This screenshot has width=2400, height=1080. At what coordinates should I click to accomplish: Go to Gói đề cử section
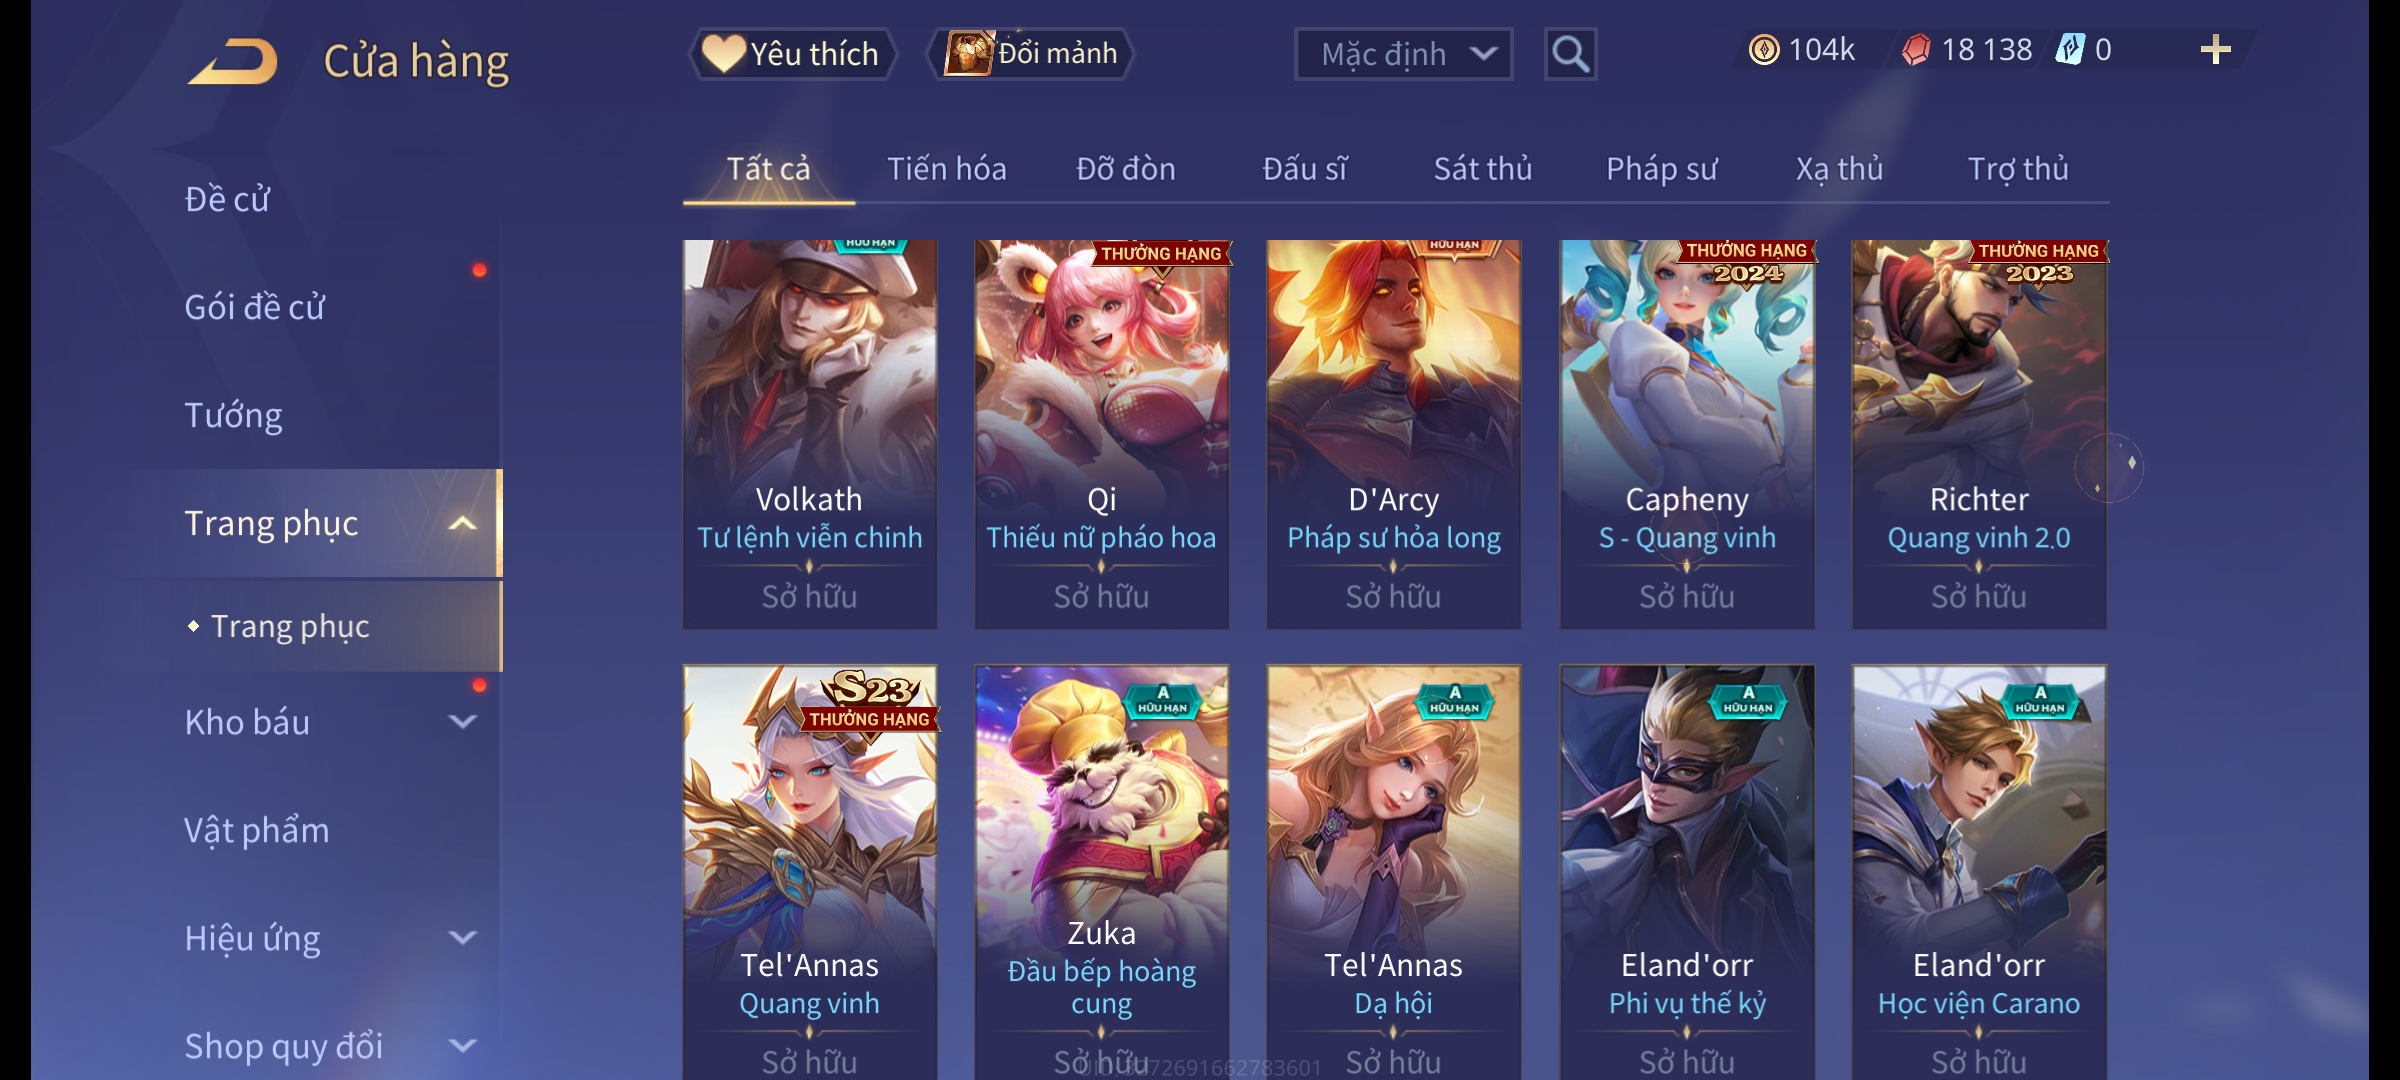[255, 307]
